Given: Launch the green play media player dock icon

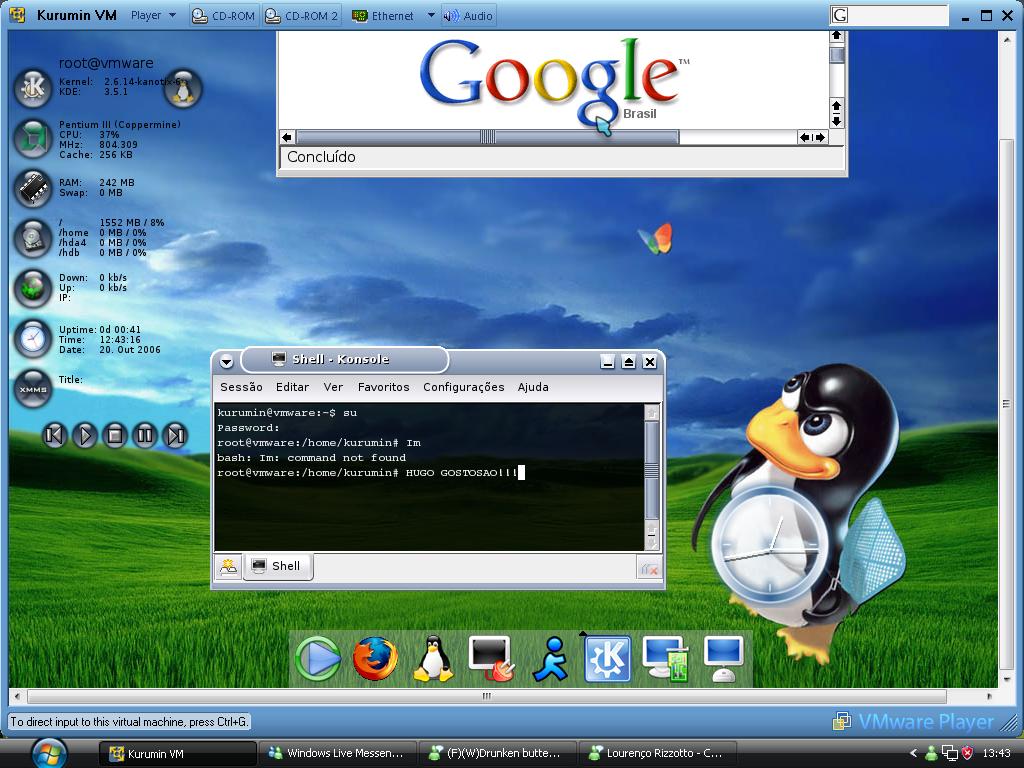Looking at the screenshot, I should point(318,658).
